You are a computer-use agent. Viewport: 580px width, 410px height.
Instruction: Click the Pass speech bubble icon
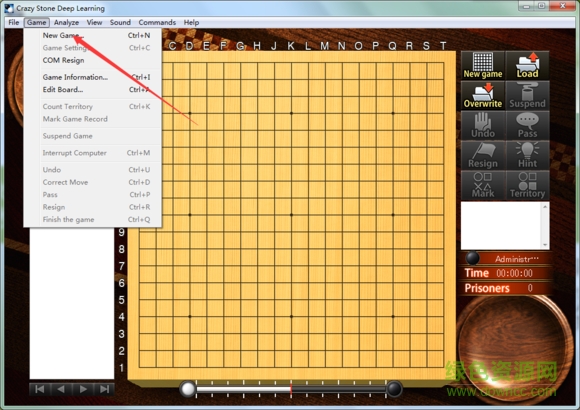pos(527,125)
